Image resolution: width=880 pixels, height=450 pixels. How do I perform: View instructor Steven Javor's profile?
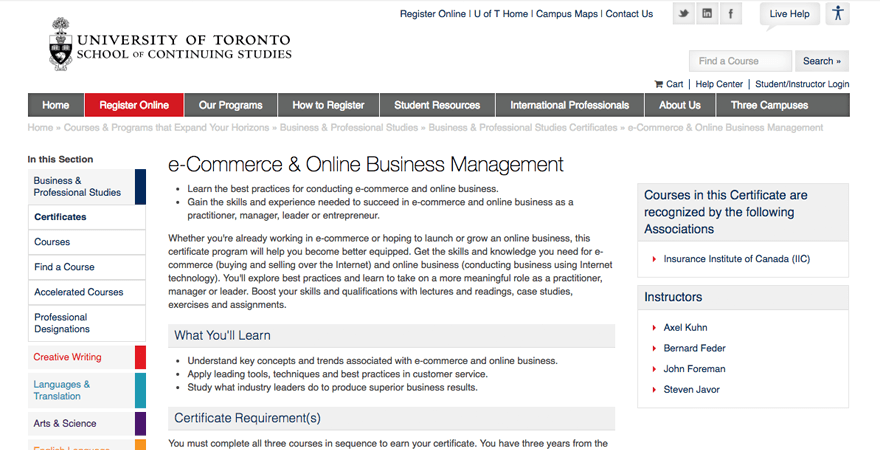(691, 390)
